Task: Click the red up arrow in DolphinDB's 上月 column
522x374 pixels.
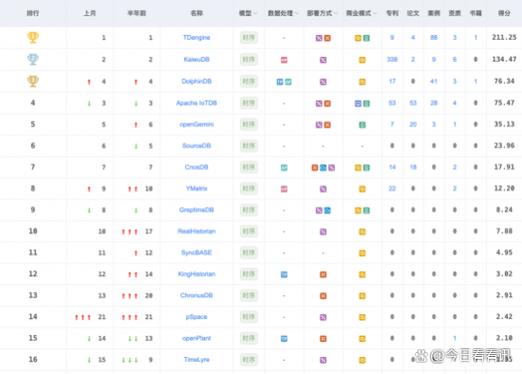Action: point(89,82)
